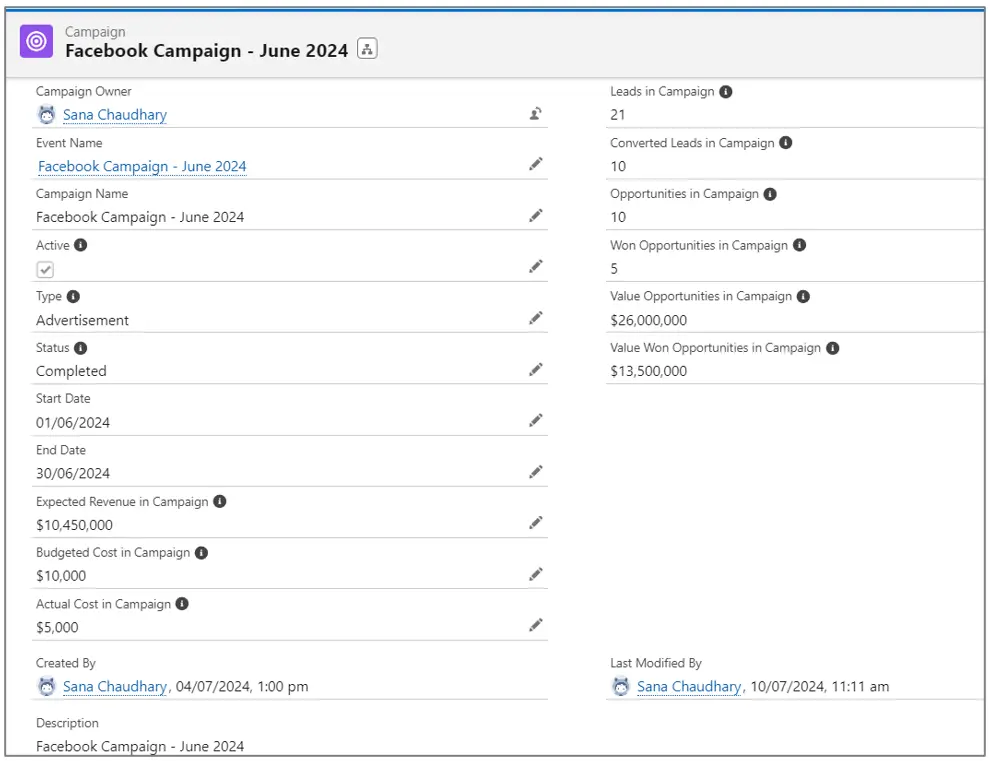Edit Budgeted Cost in Campaign pencil
This screenshot has height=761, width=990.
[x=535, y=574]
